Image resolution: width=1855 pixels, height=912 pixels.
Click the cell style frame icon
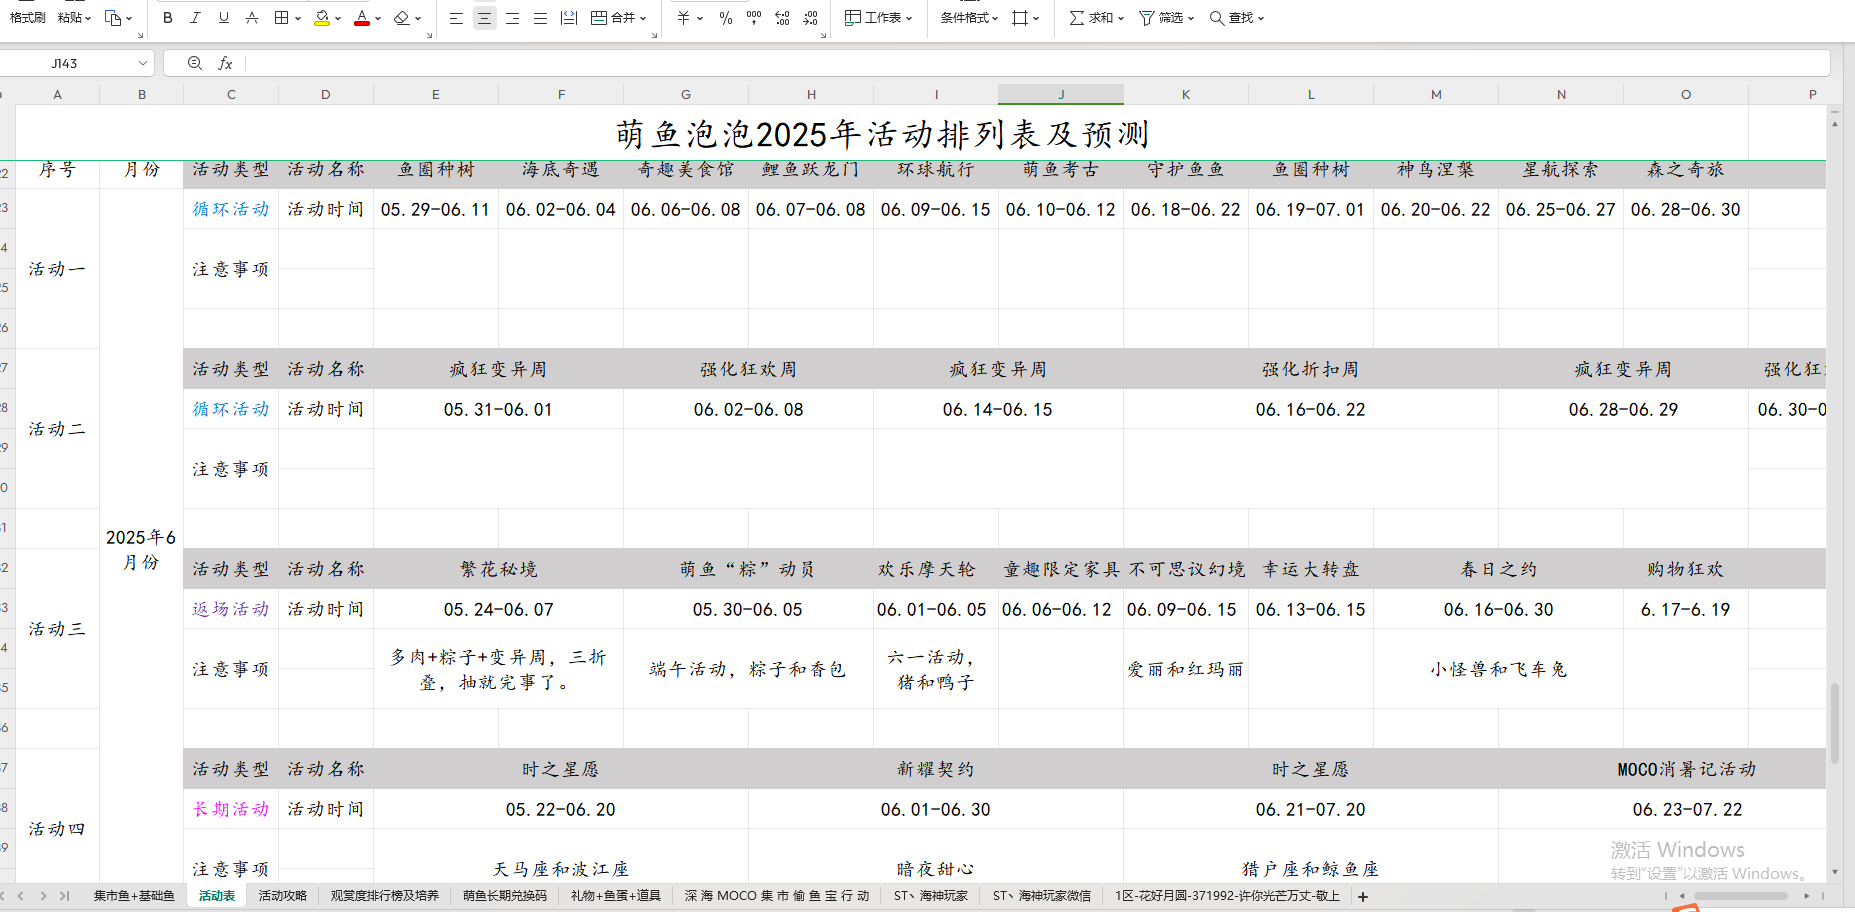(x=1020, y=18)
